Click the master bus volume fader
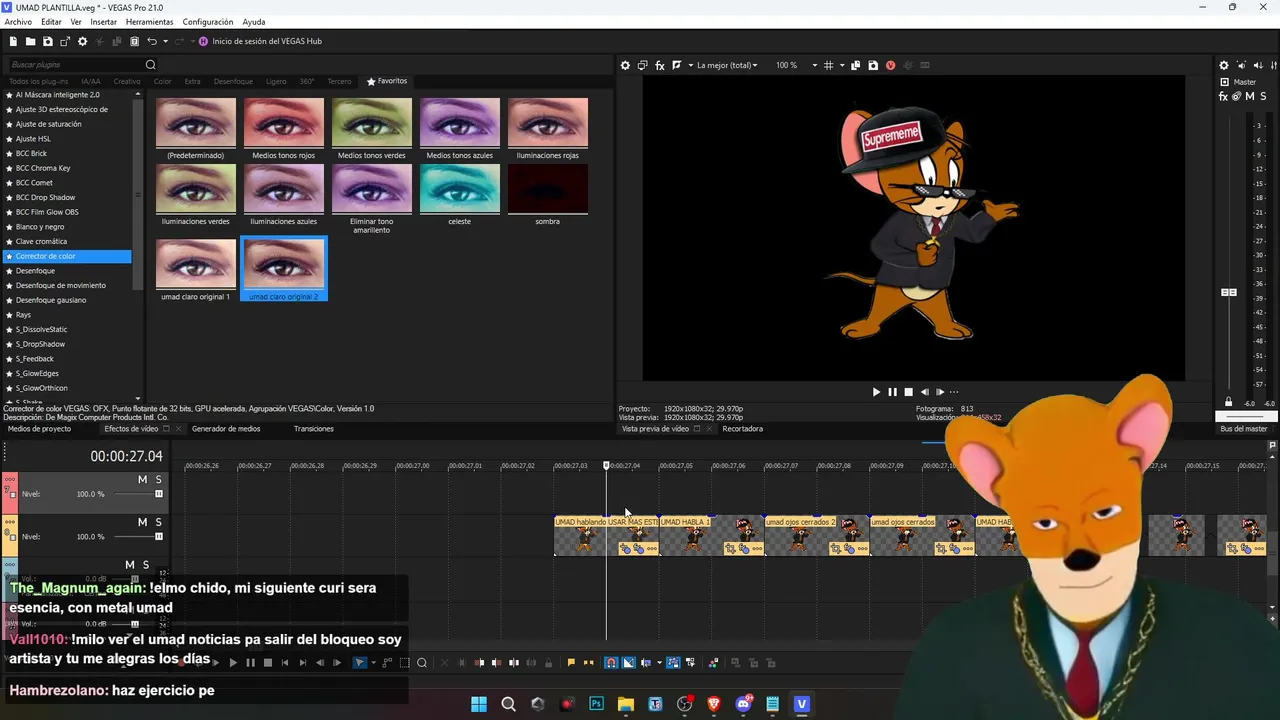Viewport: 1280px width, 720px height. tap(1229, 292)
